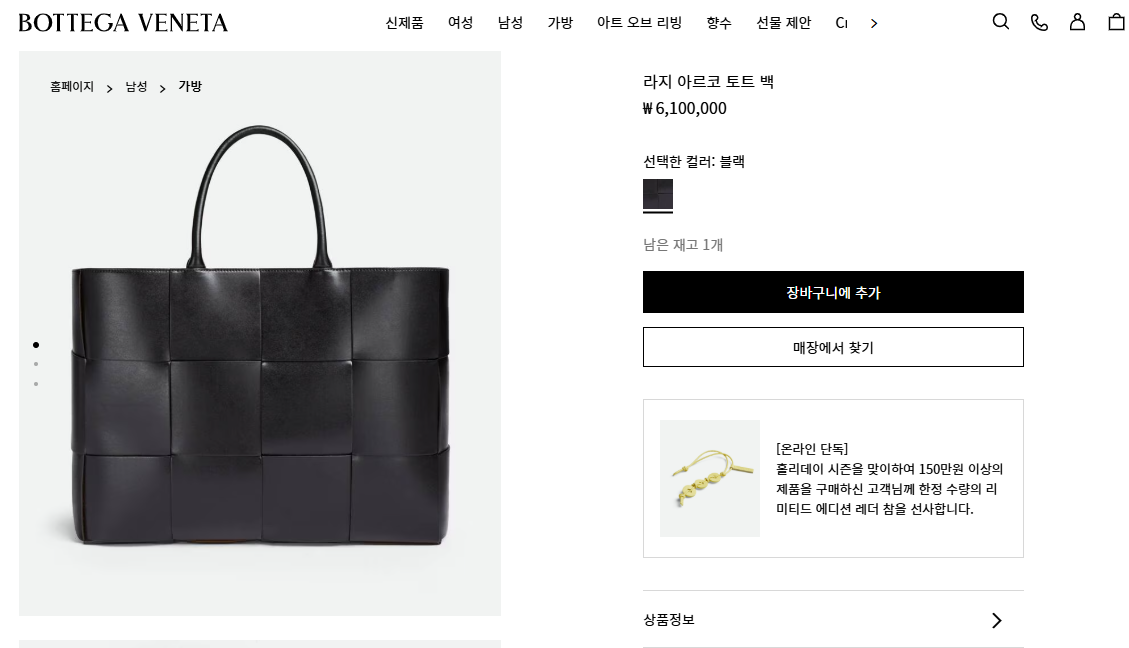Open the 신제품 menu
Image resolution: width=1129 pixels, height=648 pixels.
[404, 23]
